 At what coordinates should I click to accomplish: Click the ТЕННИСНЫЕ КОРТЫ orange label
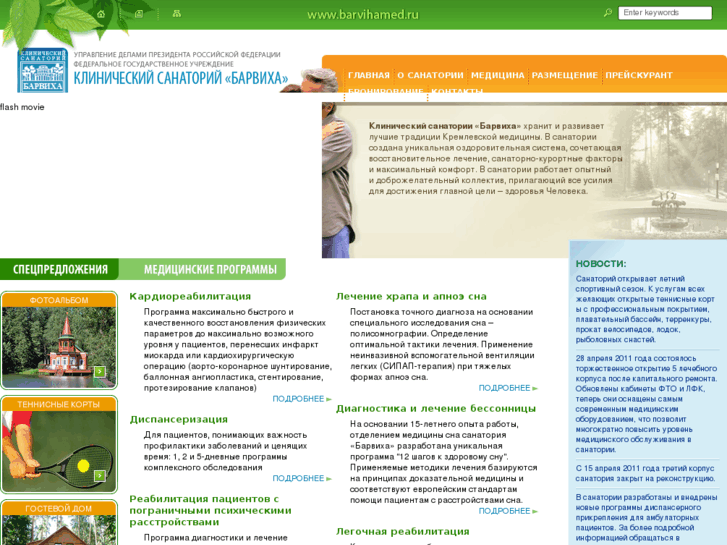click(x=59, y=404)
